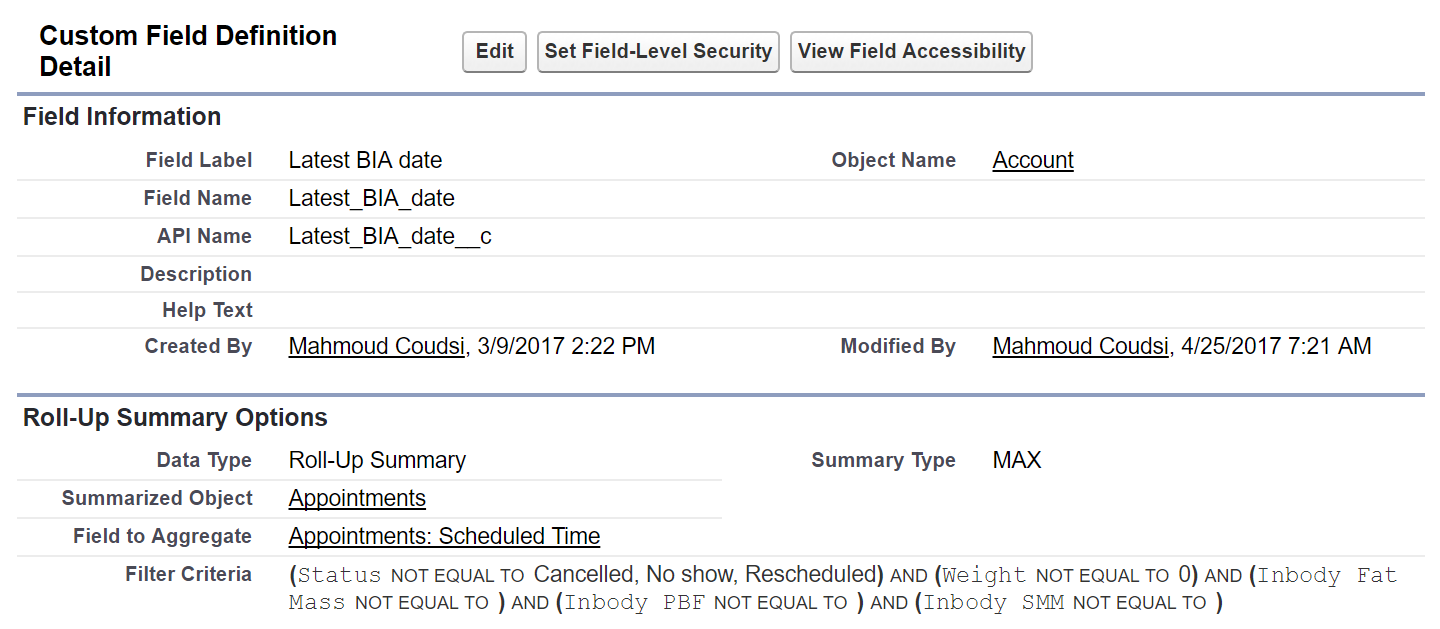
Task: Click the API Name value Latest_BIA_date__c
Action: pyautogui.click(x=390, y=236)
